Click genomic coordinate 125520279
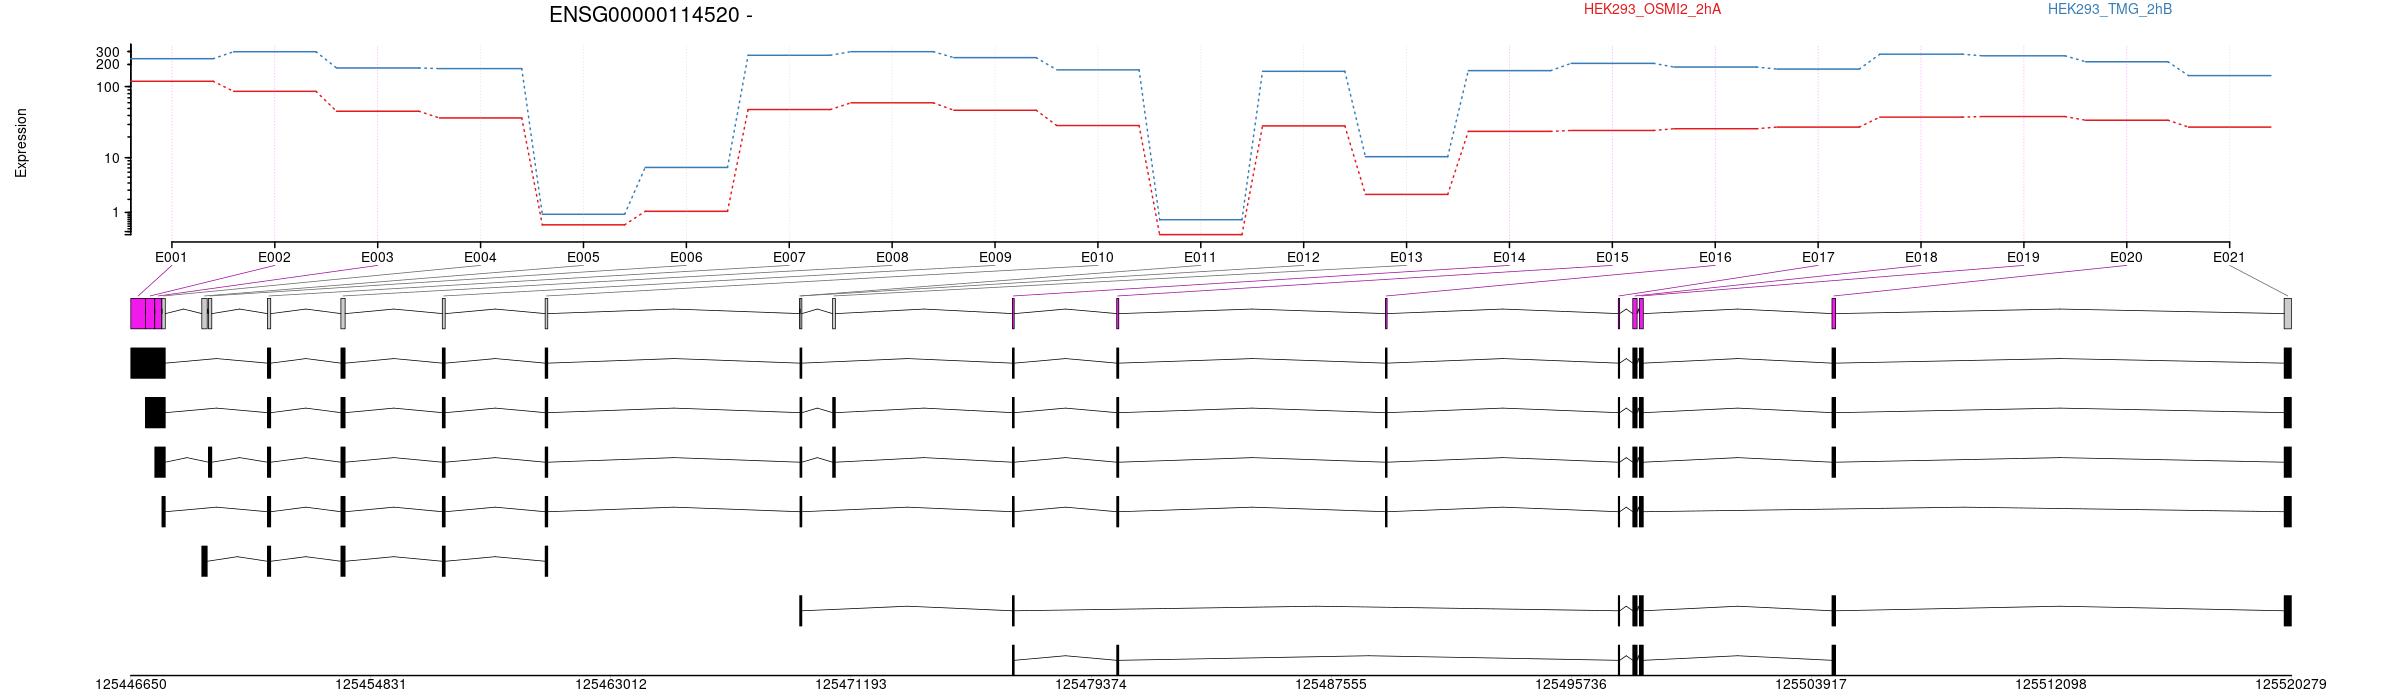This screenshot has height=700, width=2400. (x=2291, y=685)
